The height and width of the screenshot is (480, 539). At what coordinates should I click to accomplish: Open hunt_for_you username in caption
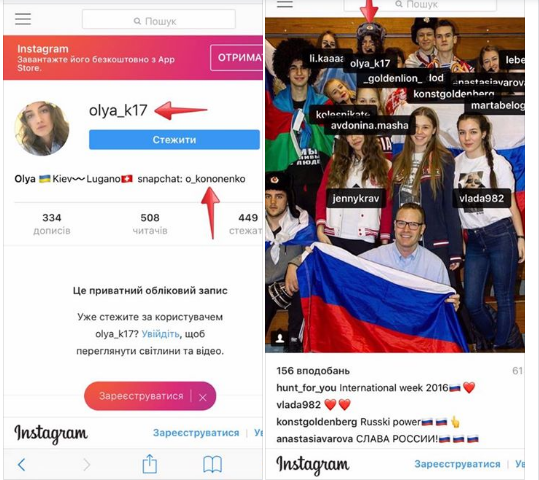[306, 388]
